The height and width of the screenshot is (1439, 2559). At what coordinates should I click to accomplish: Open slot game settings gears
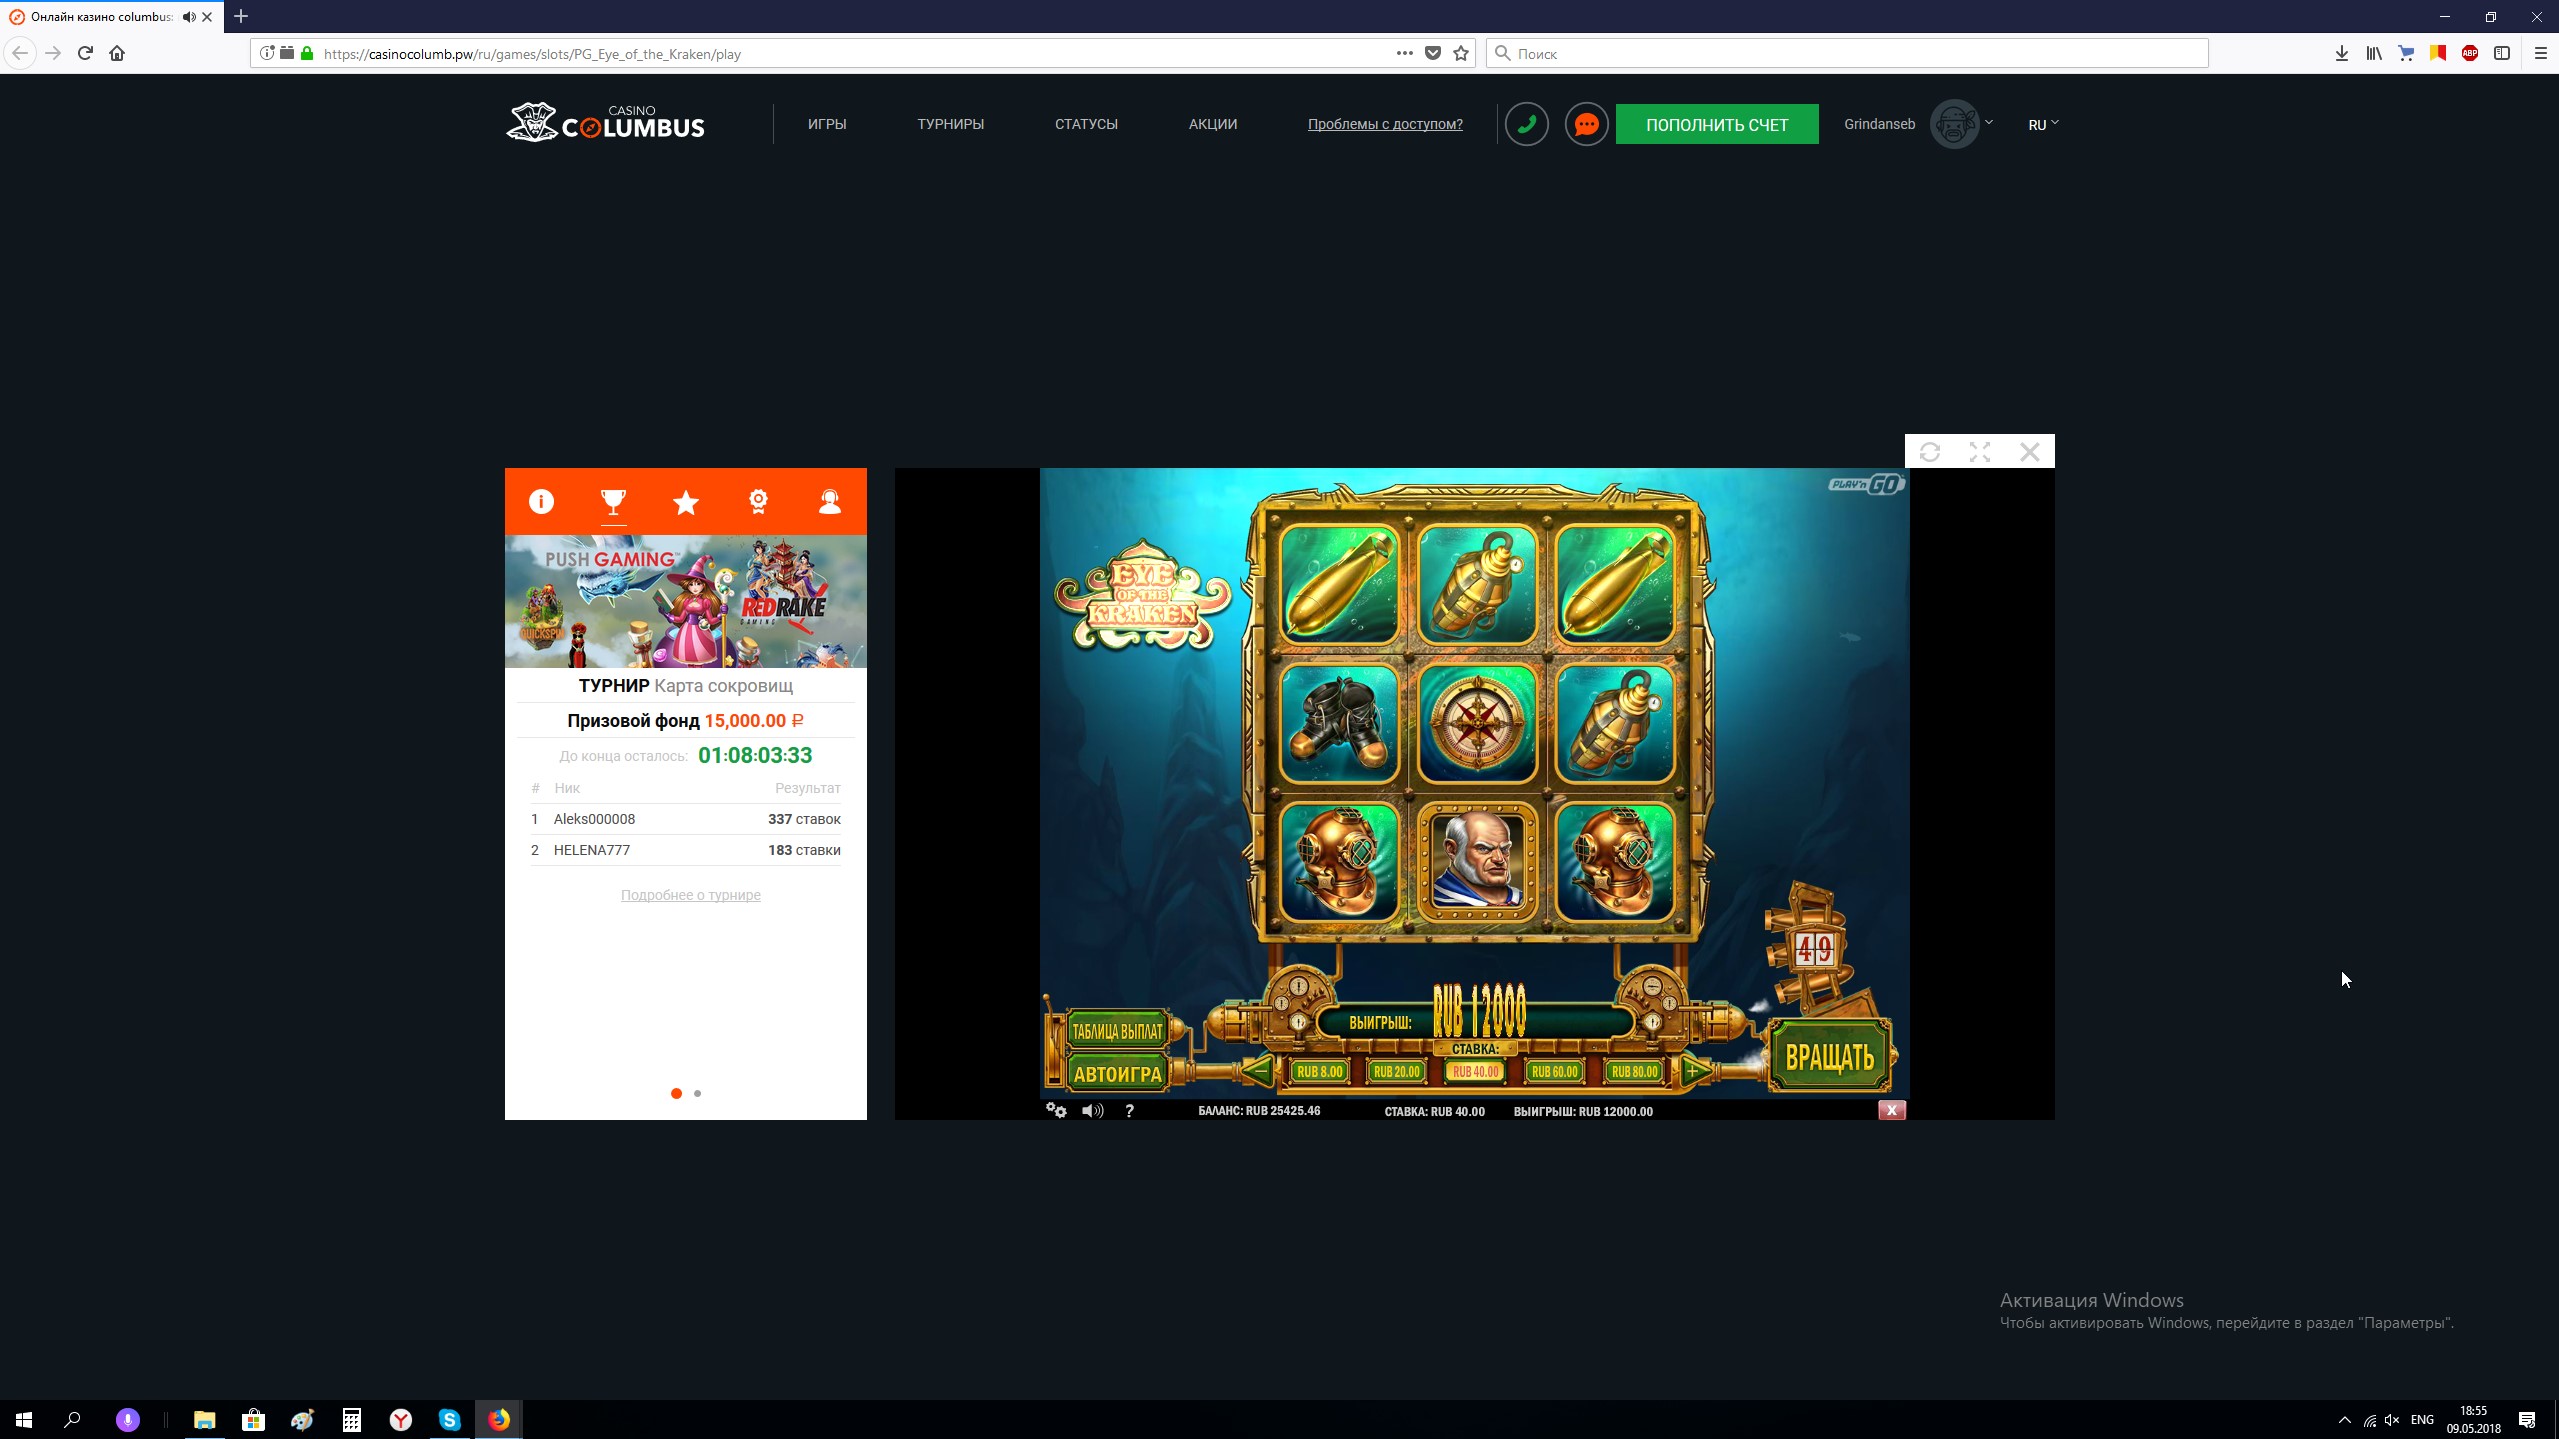pyautogui.click(x=1056, y=1110)
